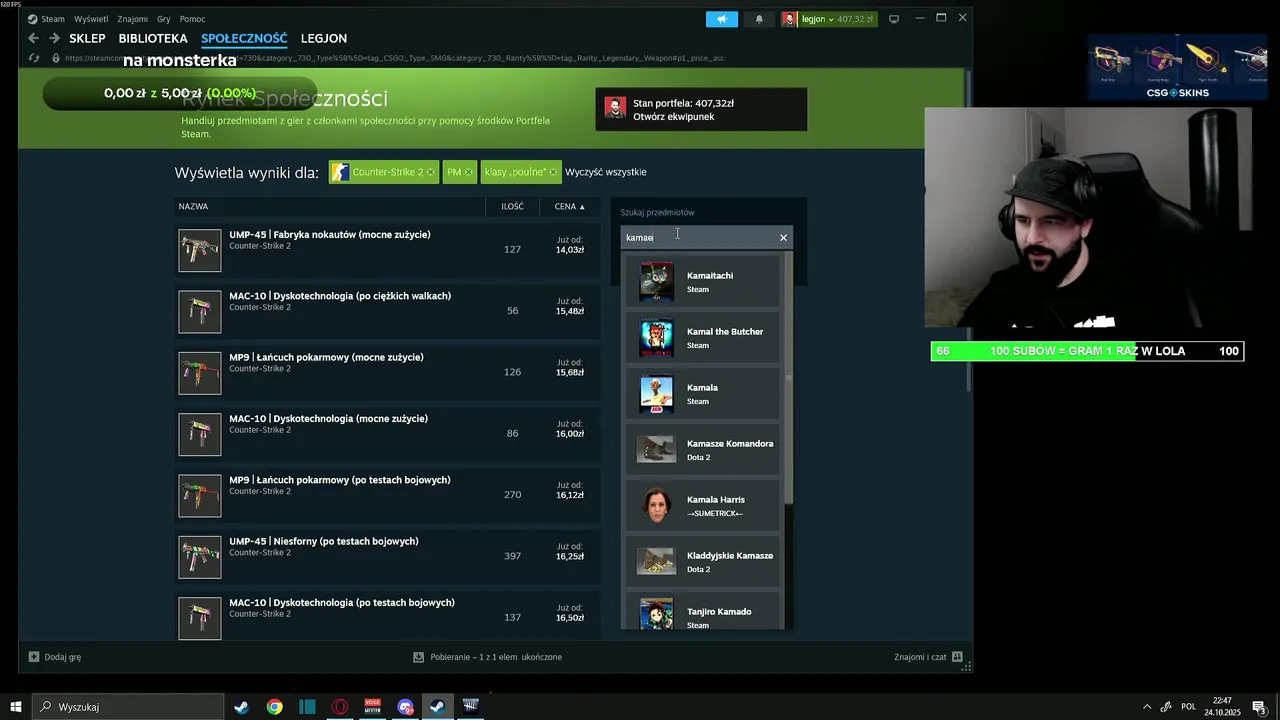Click UMP-45 Fabryka nokautów weapon icon
This screenshot has height=720, width=1280.
(x=200, y=250)
